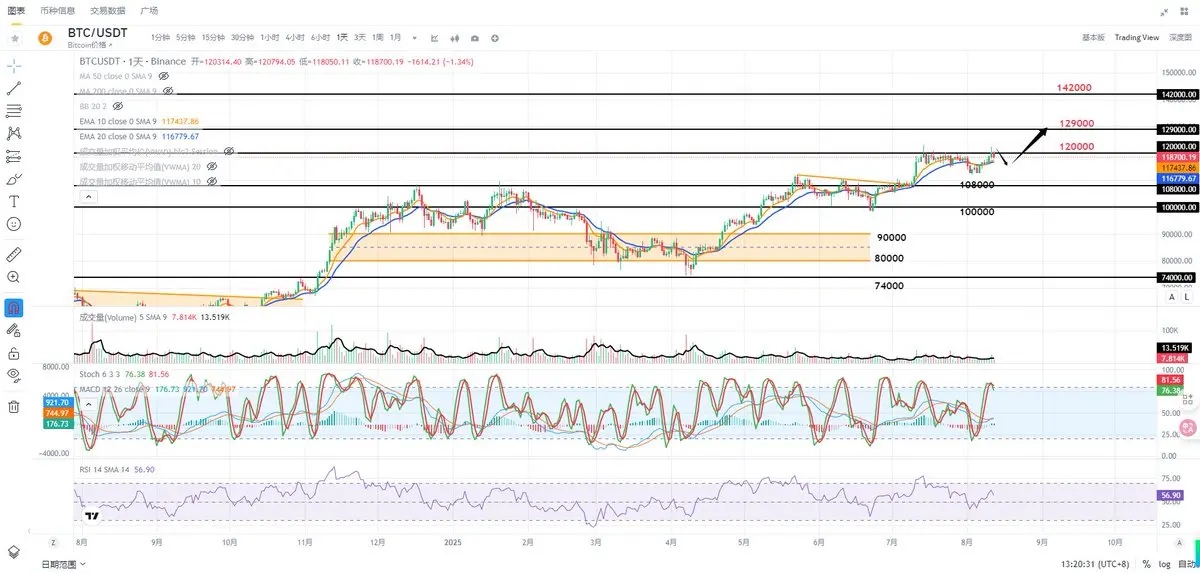Select the brush drawing tool
The image size is (1200, 574).
point(14,180)
